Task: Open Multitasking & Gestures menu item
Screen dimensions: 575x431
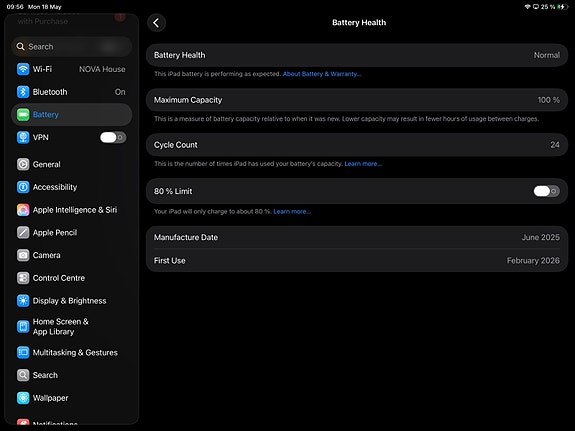Action: 72,353
